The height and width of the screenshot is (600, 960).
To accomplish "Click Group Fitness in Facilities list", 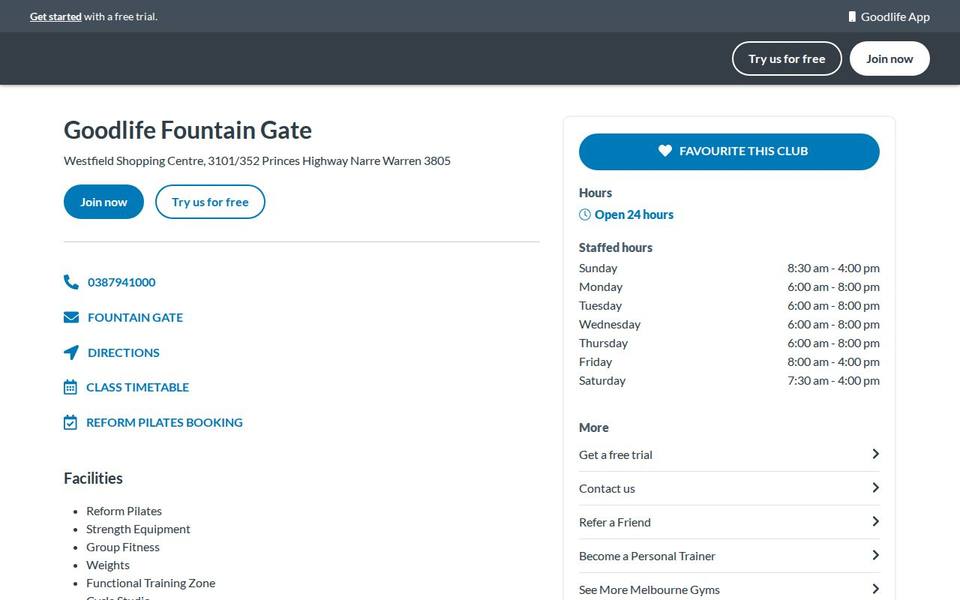I will pos(122,547).
